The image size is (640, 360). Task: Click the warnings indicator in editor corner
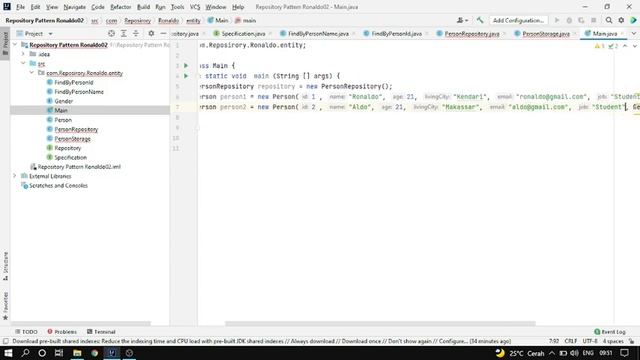pyautogui.click(x=600, y=46)
